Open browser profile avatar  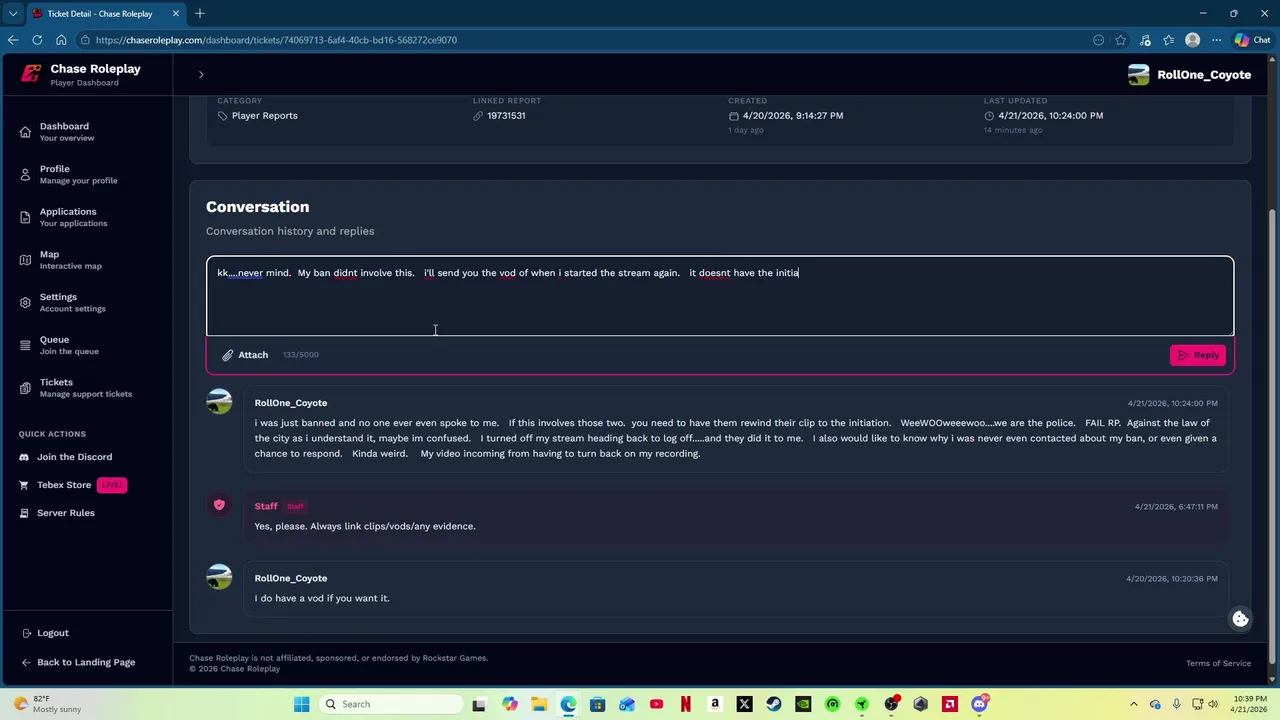(x=1192, y=40)
